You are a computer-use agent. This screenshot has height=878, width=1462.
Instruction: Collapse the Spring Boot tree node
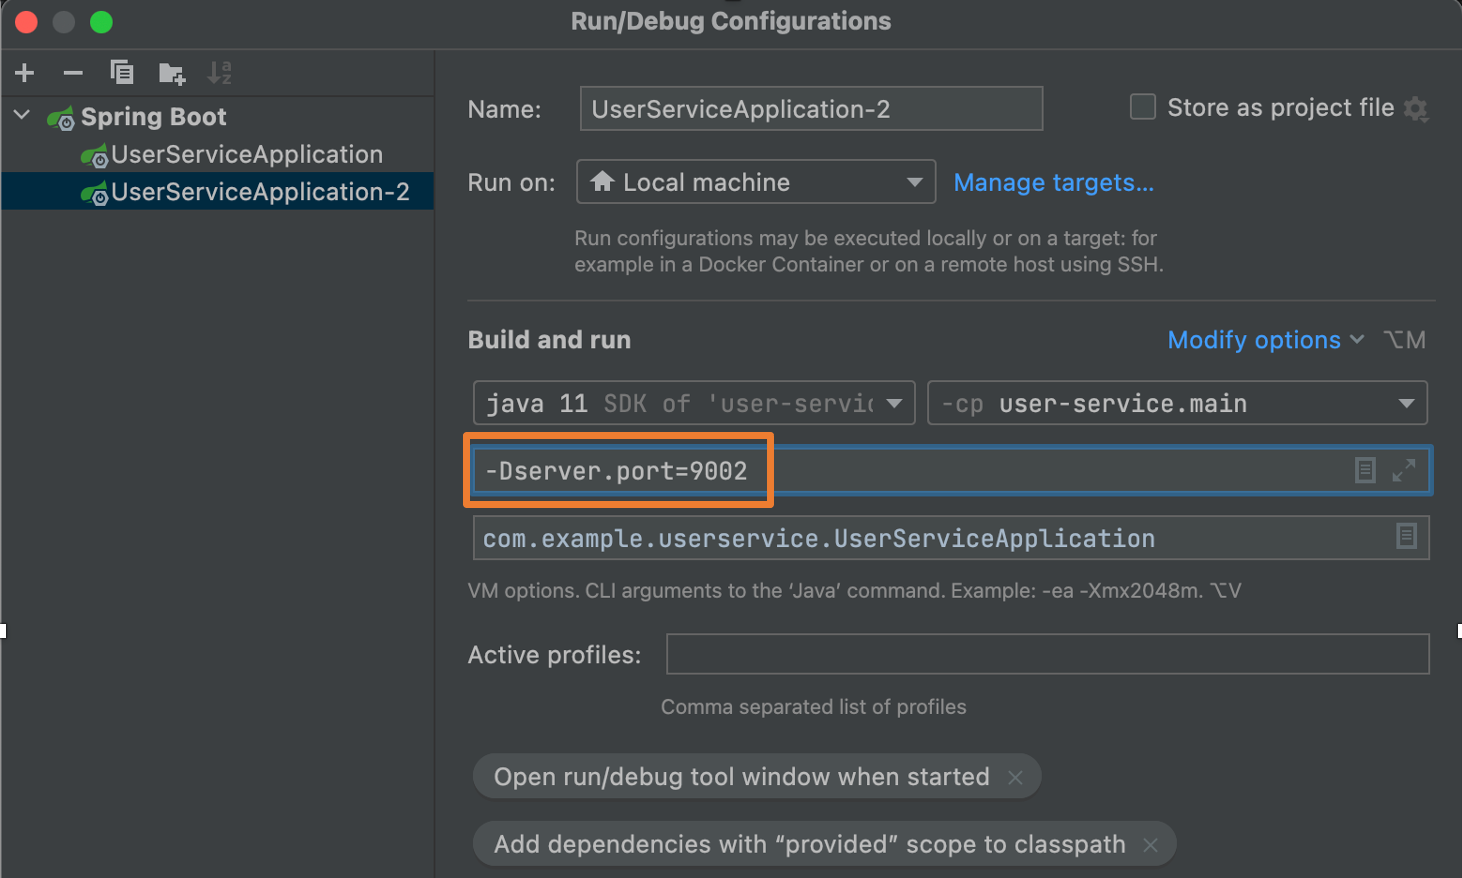click(22, 115)
